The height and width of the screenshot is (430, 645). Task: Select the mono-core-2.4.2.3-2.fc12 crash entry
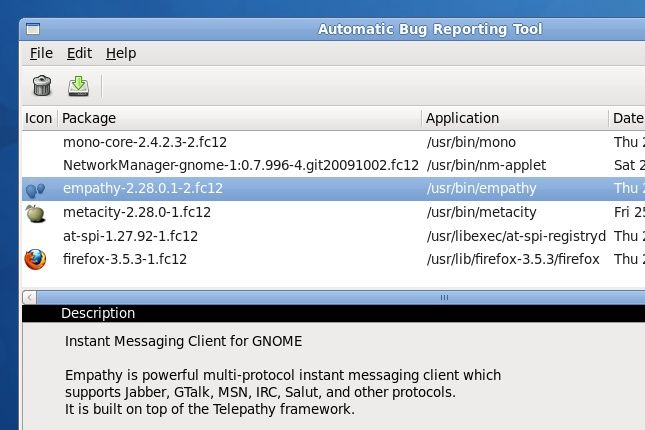[x=139, y=142]
